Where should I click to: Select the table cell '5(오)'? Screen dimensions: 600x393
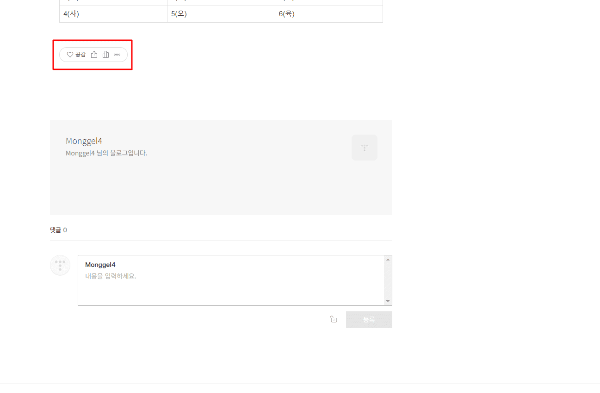pyautogui.click(x=221, y=14)
